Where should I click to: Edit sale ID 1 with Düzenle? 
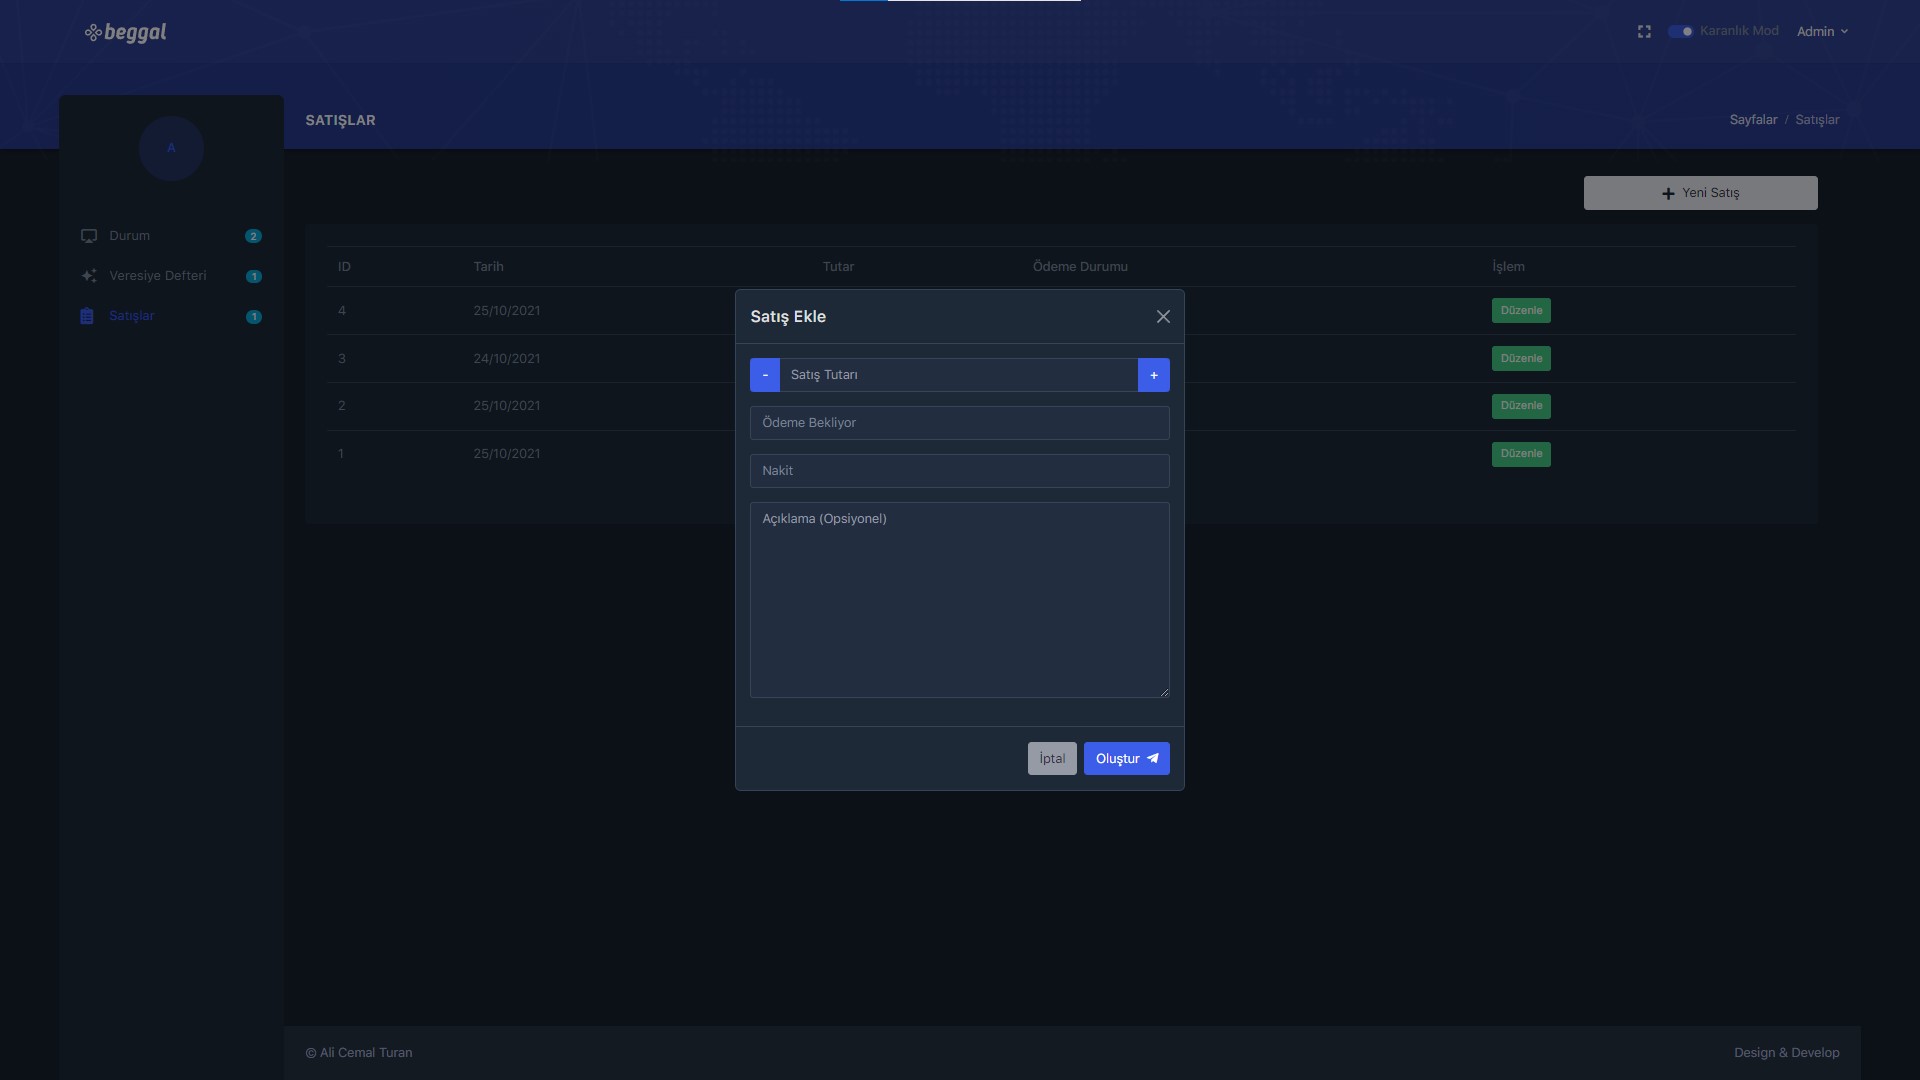(x=1521, y=454)
